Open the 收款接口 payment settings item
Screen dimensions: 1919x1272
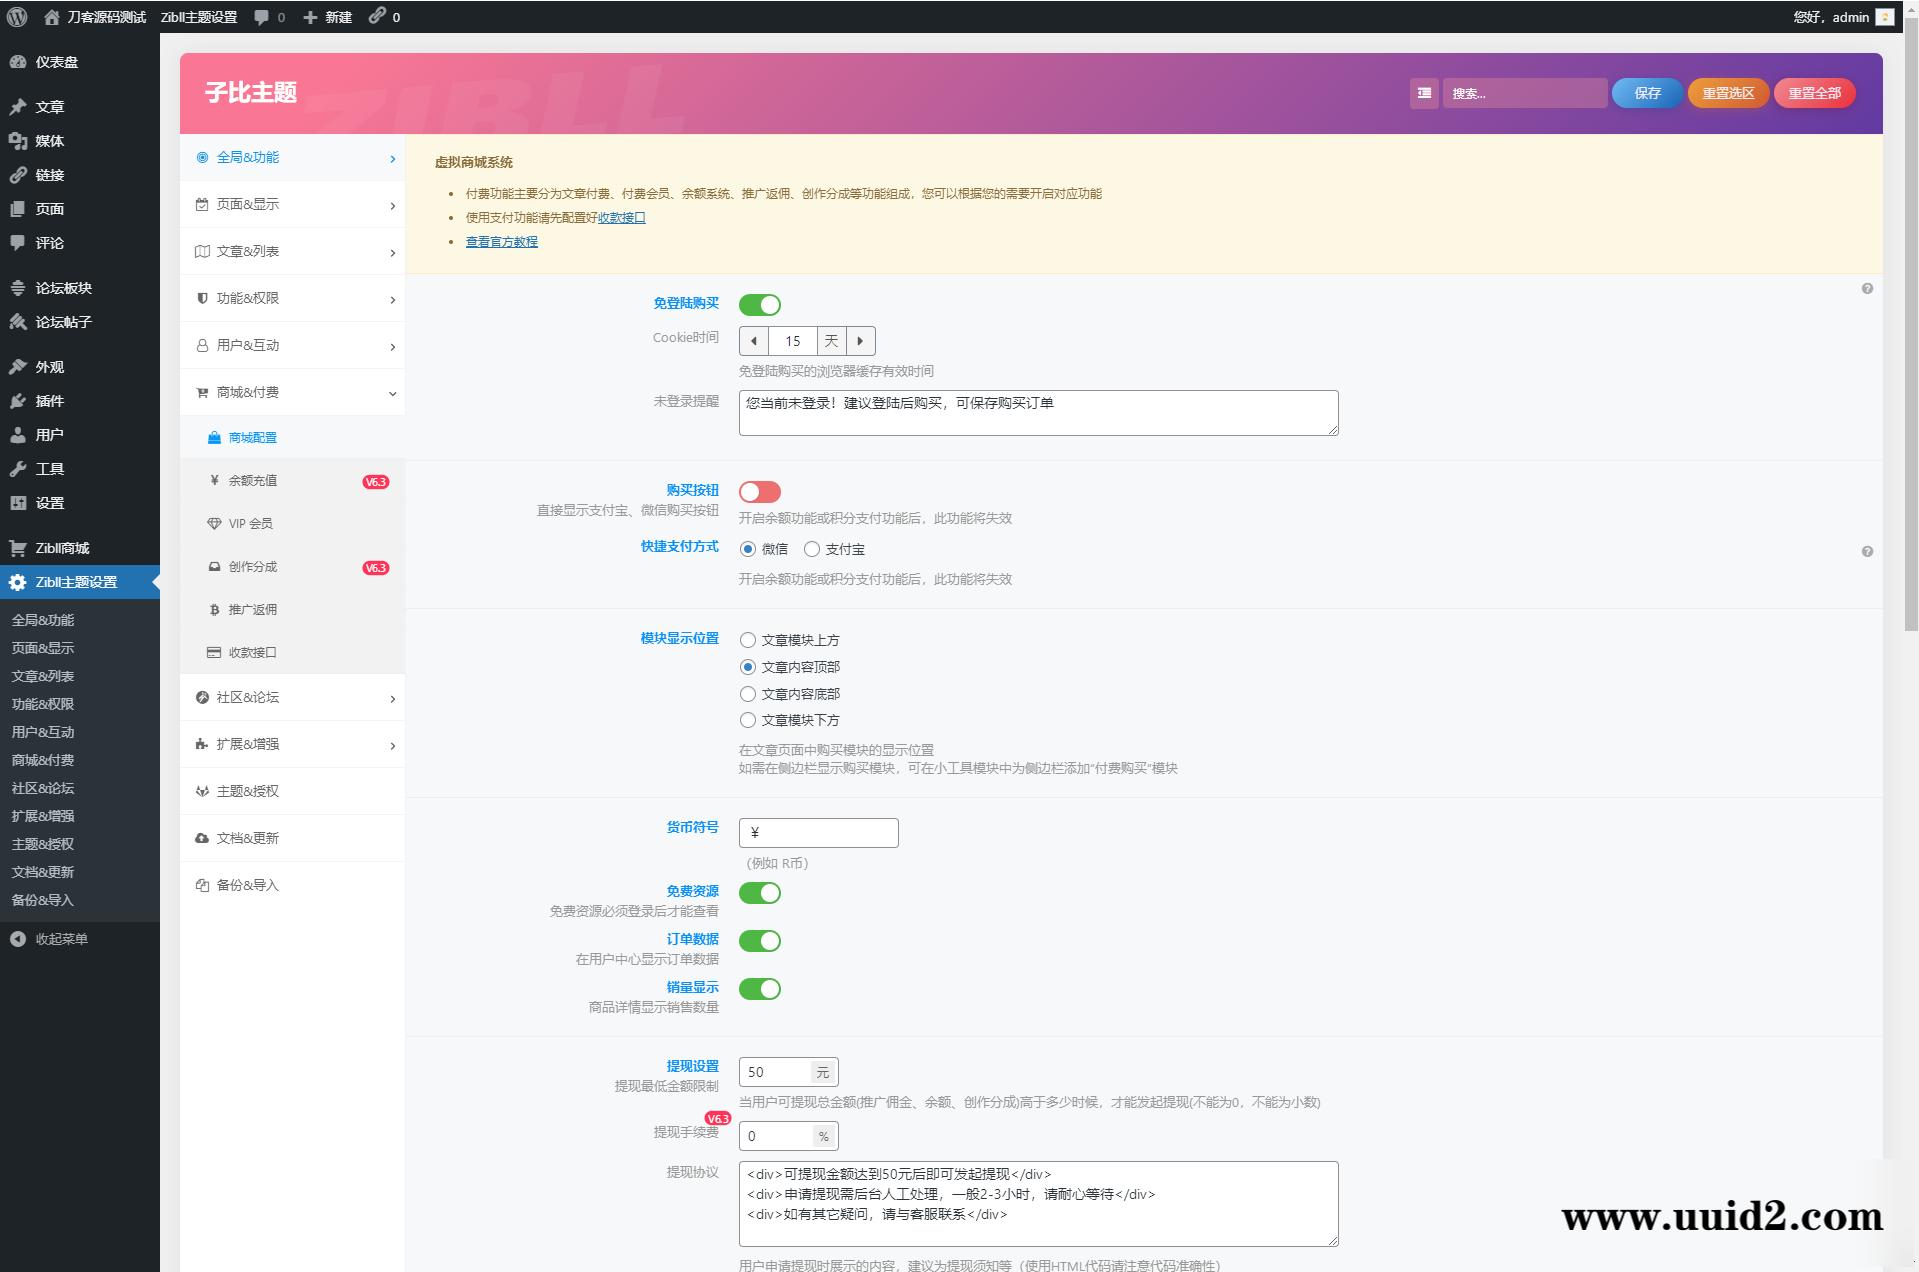tap(252, 652)
